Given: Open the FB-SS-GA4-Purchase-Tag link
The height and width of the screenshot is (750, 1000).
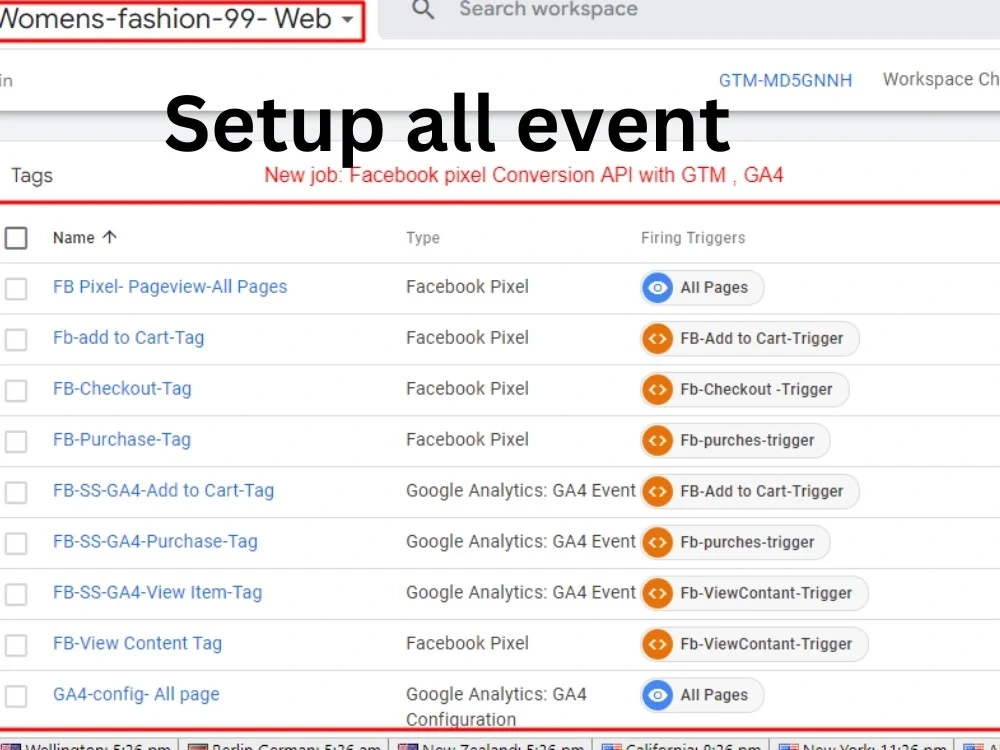Looking at the screenshot, I should [156, 542].
